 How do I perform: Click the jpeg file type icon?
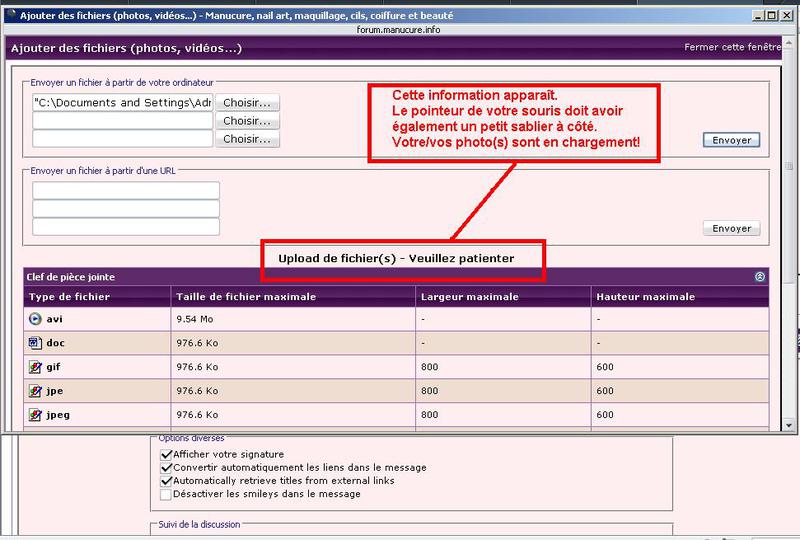[35, 415]
